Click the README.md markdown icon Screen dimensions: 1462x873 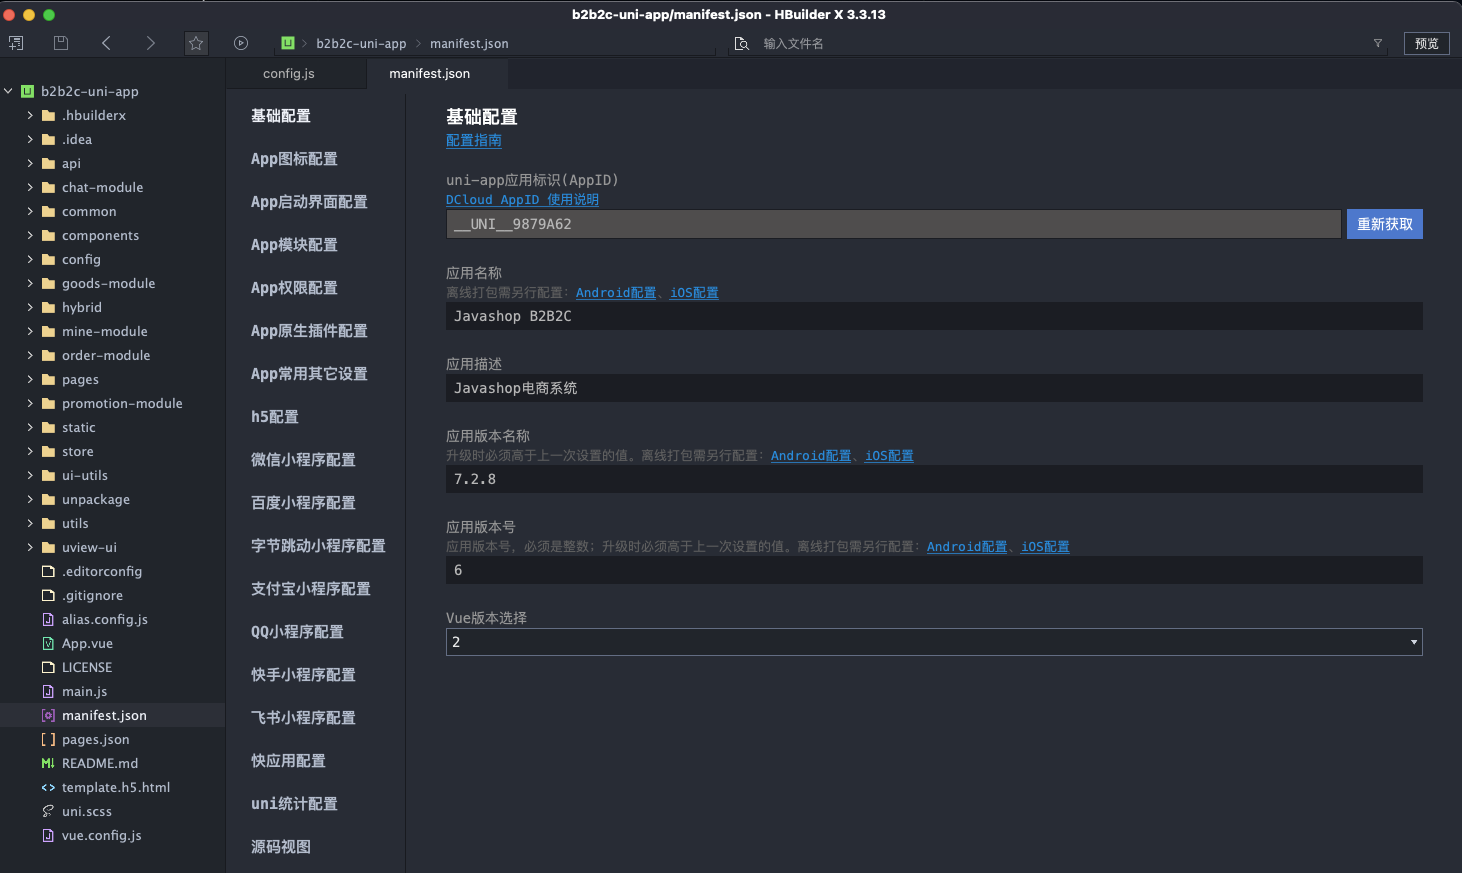pos(48,763)
